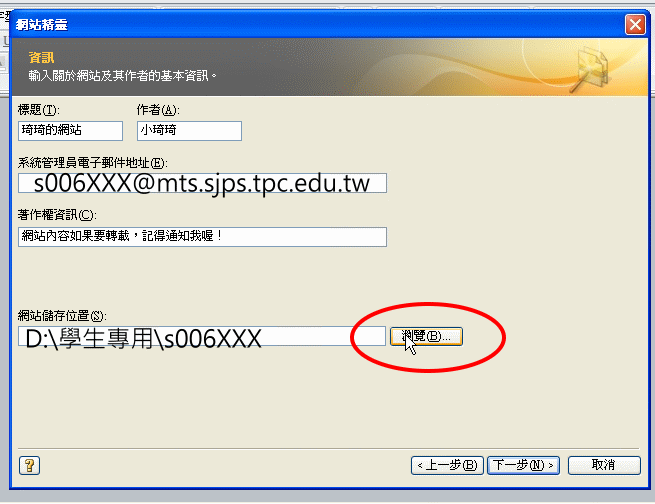Click the 網站儲存位置(S) label
Screen dimensions: 655x504
[x=62, y=316]
